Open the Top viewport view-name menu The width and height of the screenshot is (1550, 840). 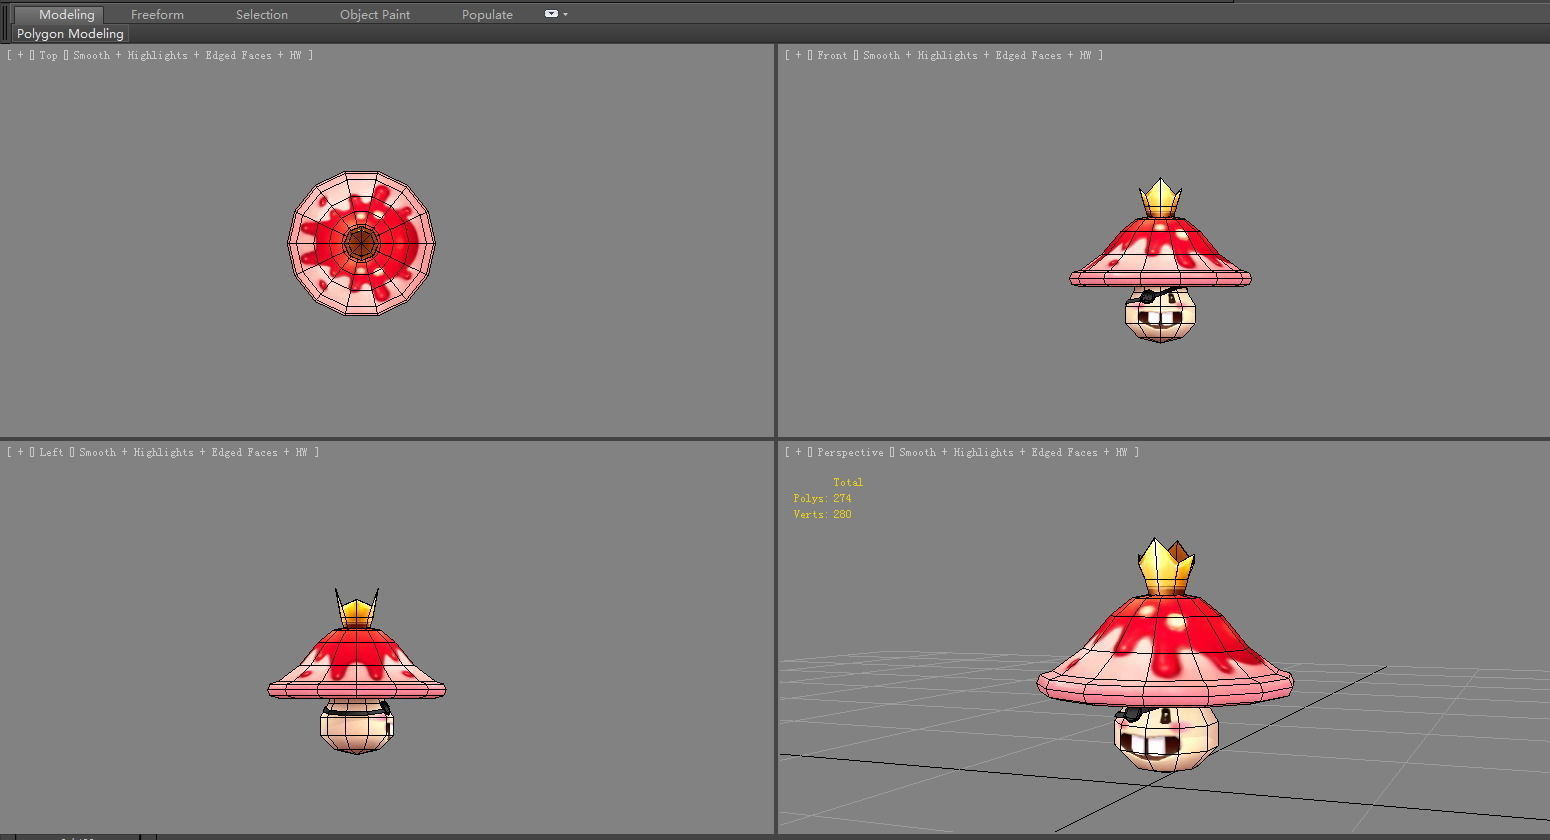click(48, 56)
